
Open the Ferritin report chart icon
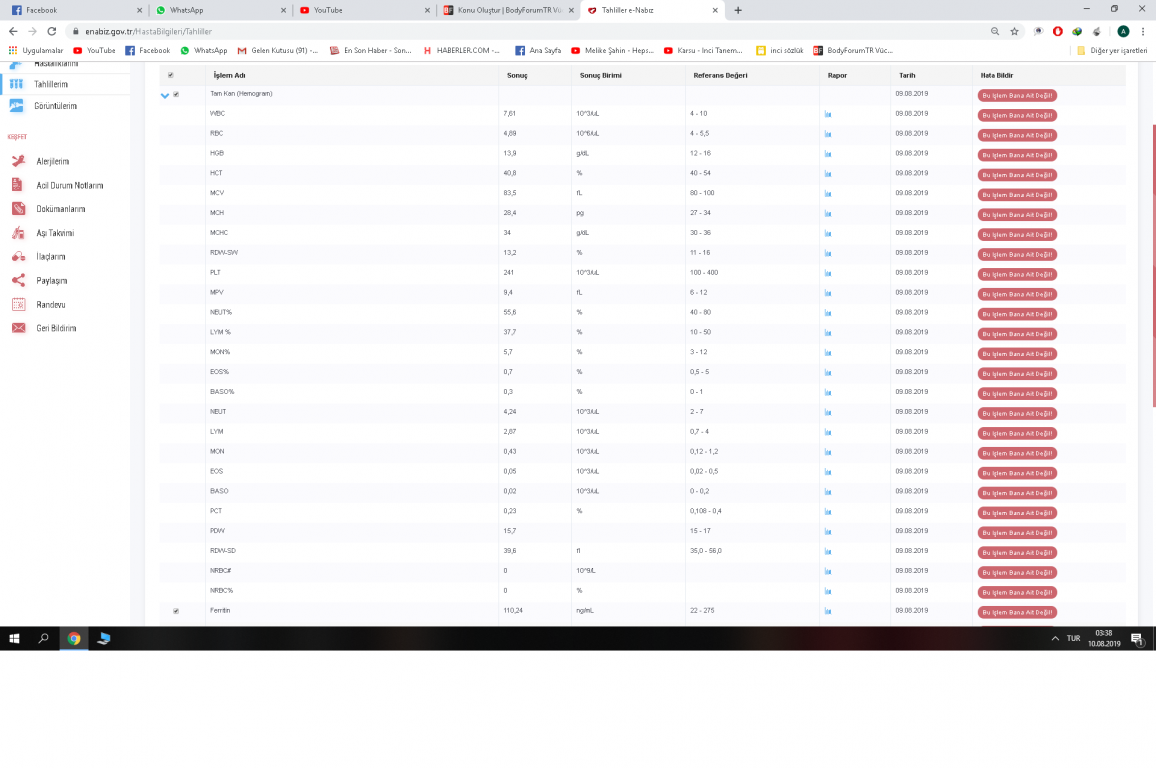coord(828,611)
